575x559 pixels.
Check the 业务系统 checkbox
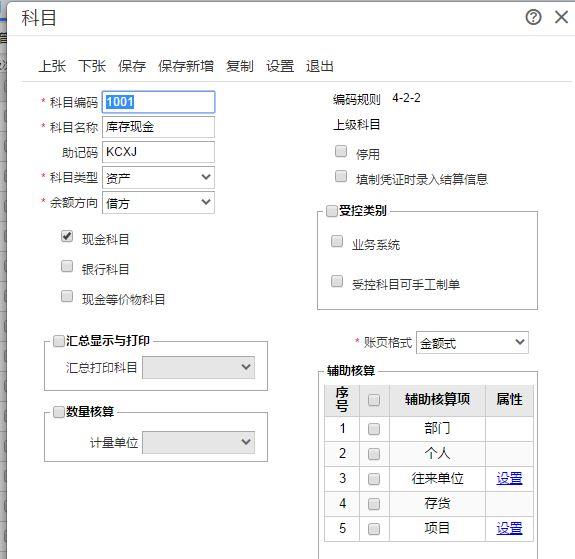click(x=337, y=241)
